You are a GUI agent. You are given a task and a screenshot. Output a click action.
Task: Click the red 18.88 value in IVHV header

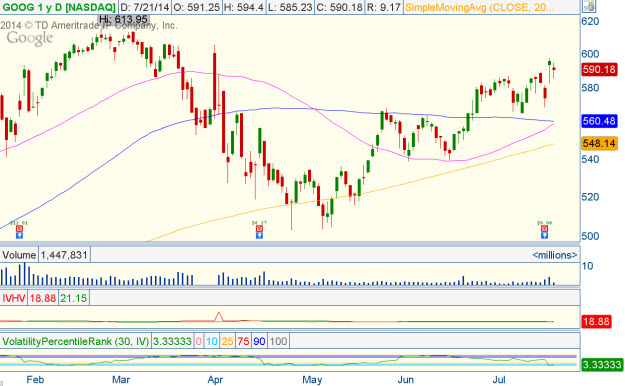43,298
